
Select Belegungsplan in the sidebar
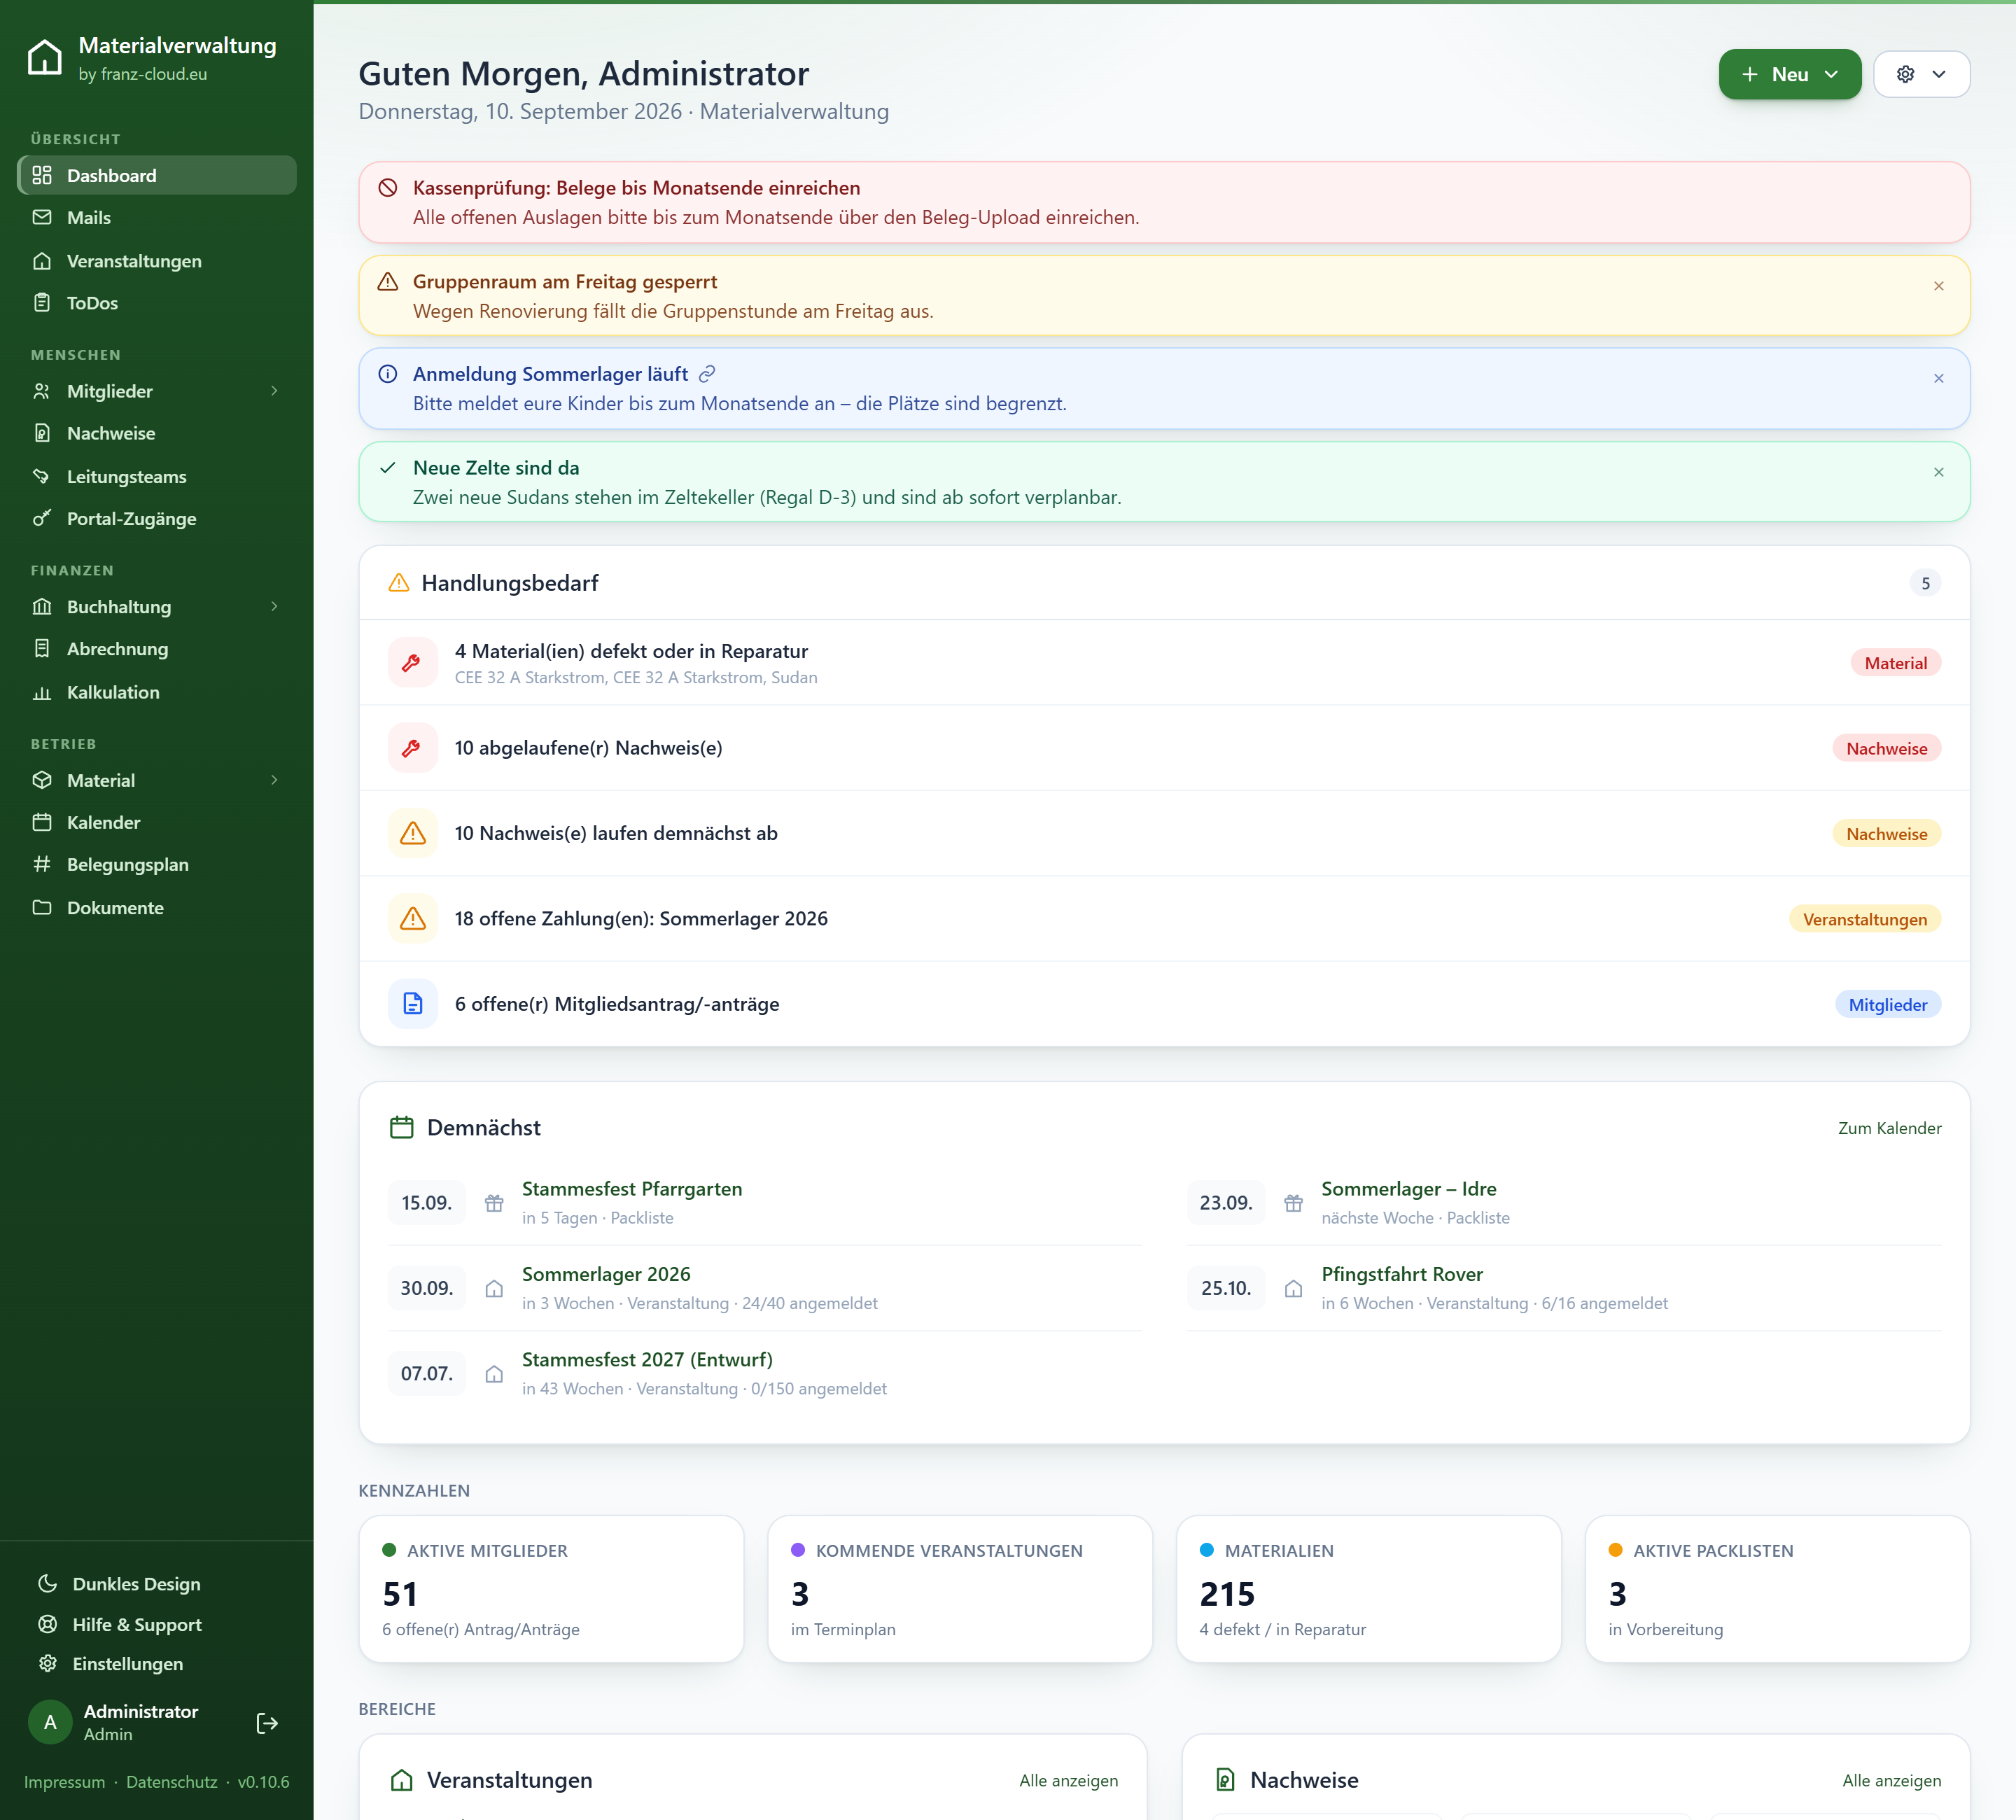157,865
